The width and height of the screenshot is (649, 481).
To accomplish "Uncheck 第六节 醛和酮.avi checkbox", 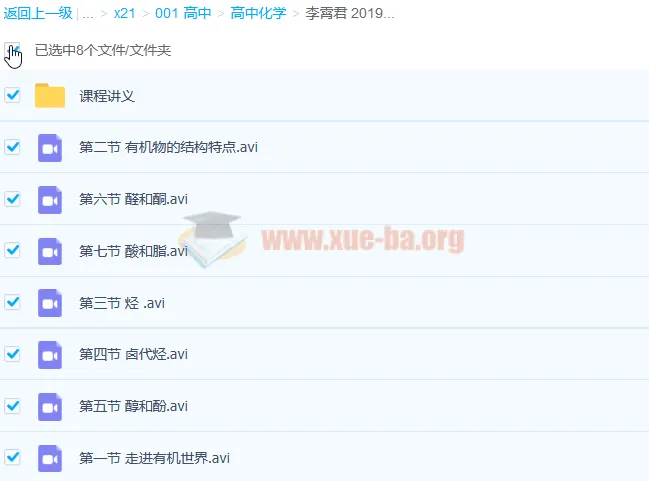I will coord(12,199).
